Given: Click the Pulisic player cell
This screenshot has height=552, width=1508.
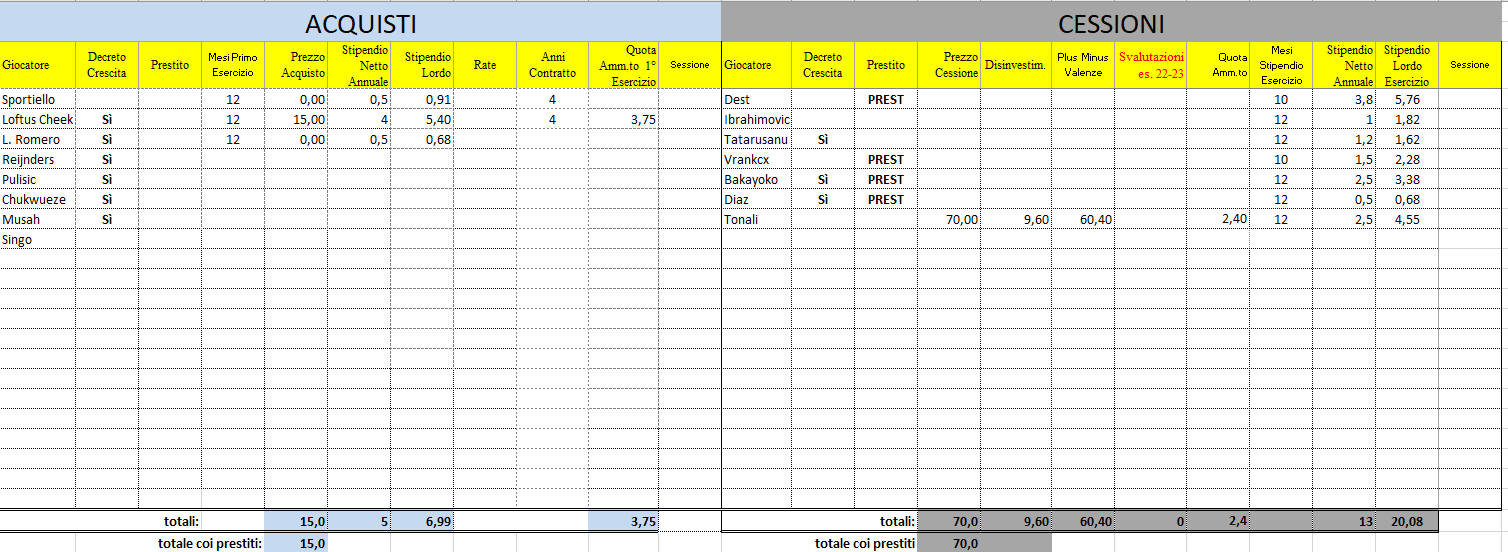Looking at the screenshot, I should [38, 180].
